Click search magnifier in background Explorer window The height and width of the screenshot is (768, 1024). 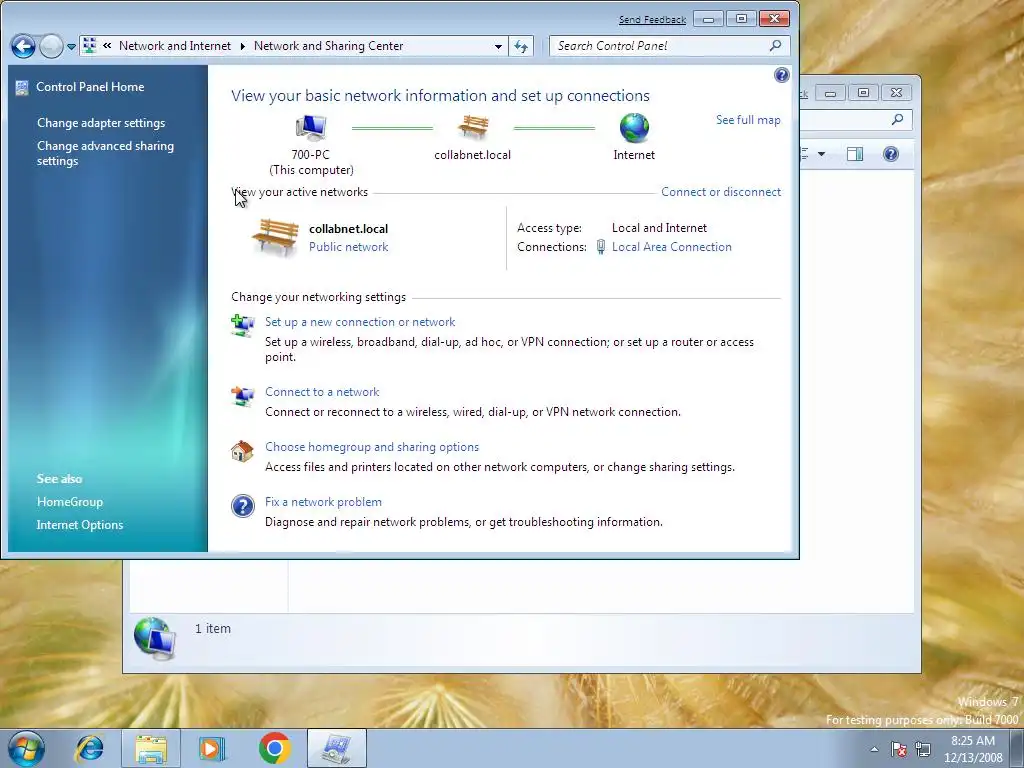click(x=898, y=120)
